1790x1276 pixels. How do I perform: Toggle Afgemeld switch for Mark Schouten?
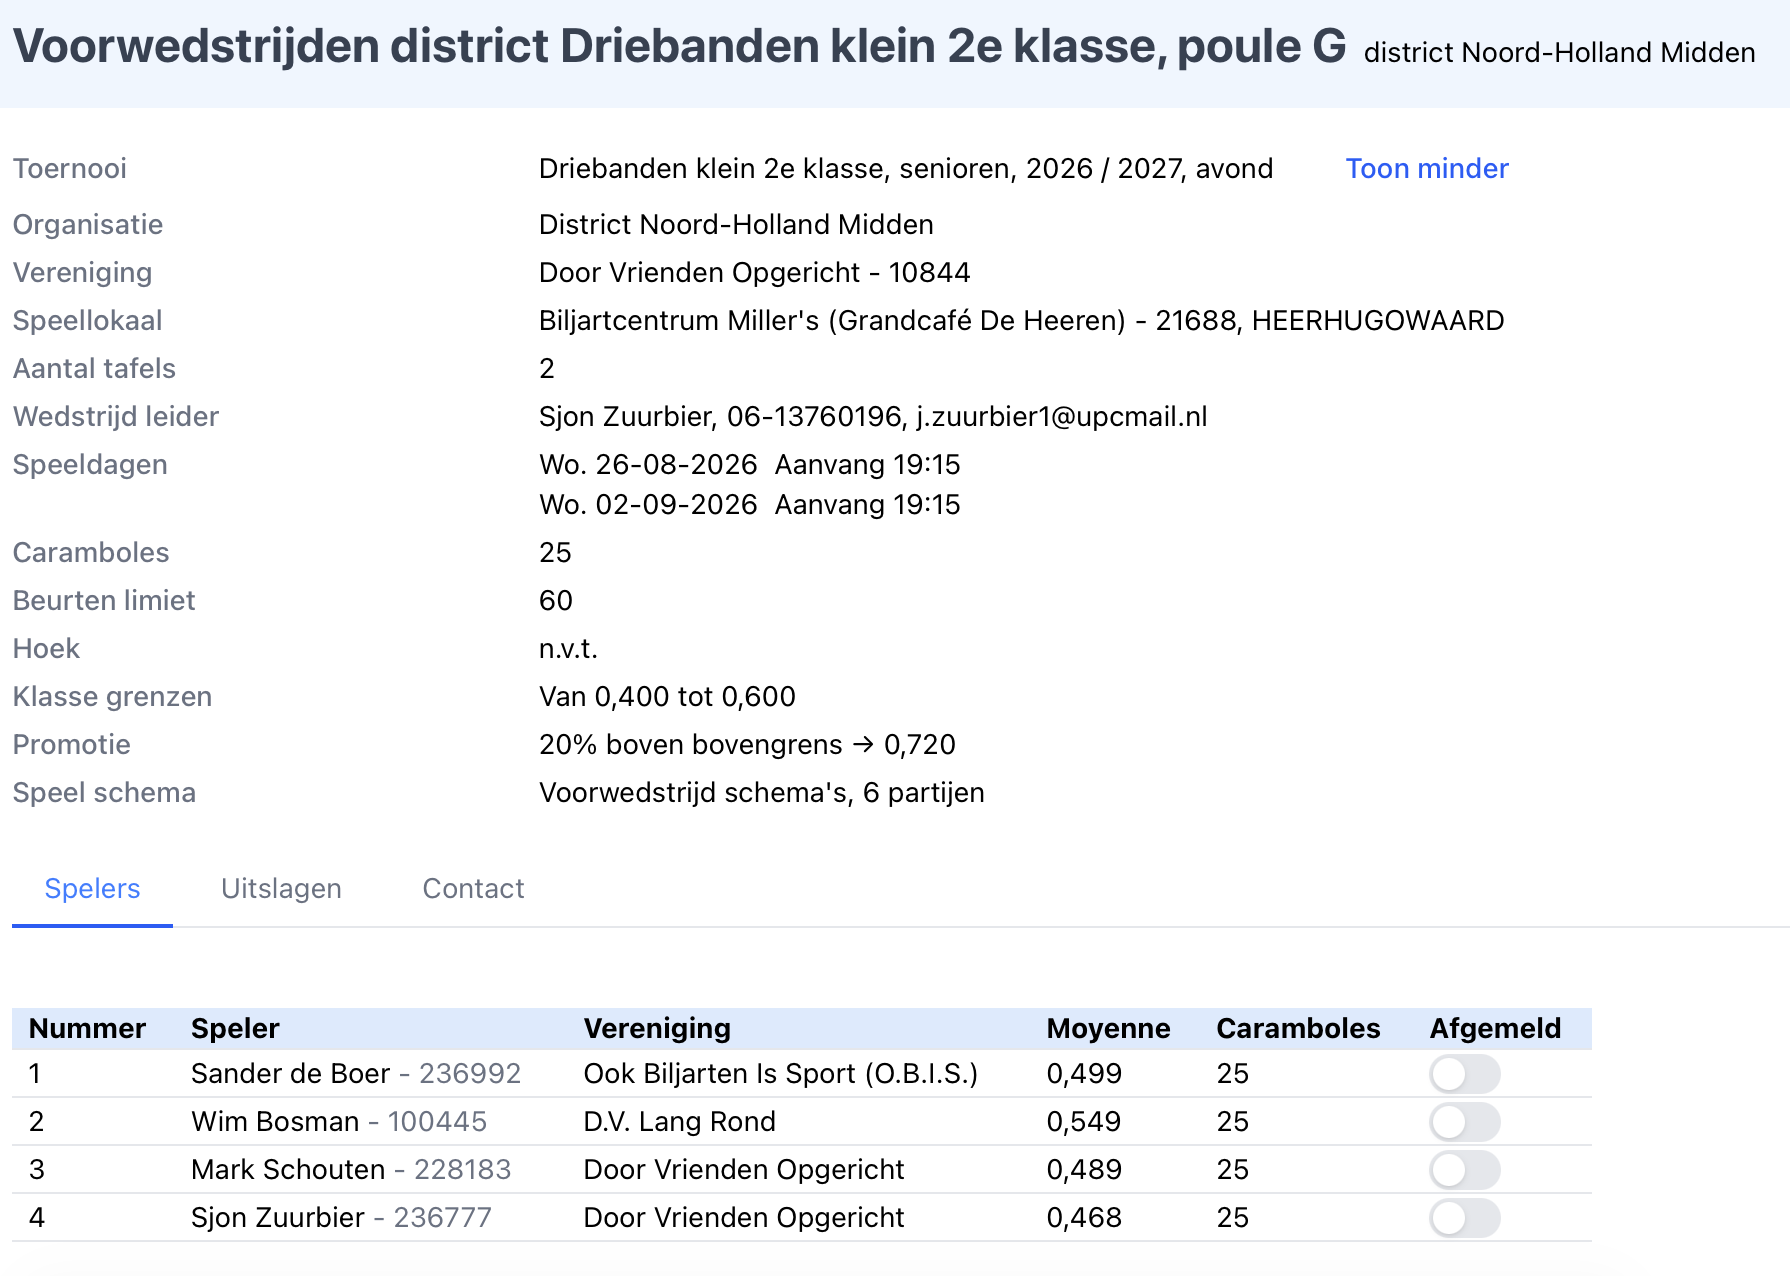(x=1464, y=1170)
